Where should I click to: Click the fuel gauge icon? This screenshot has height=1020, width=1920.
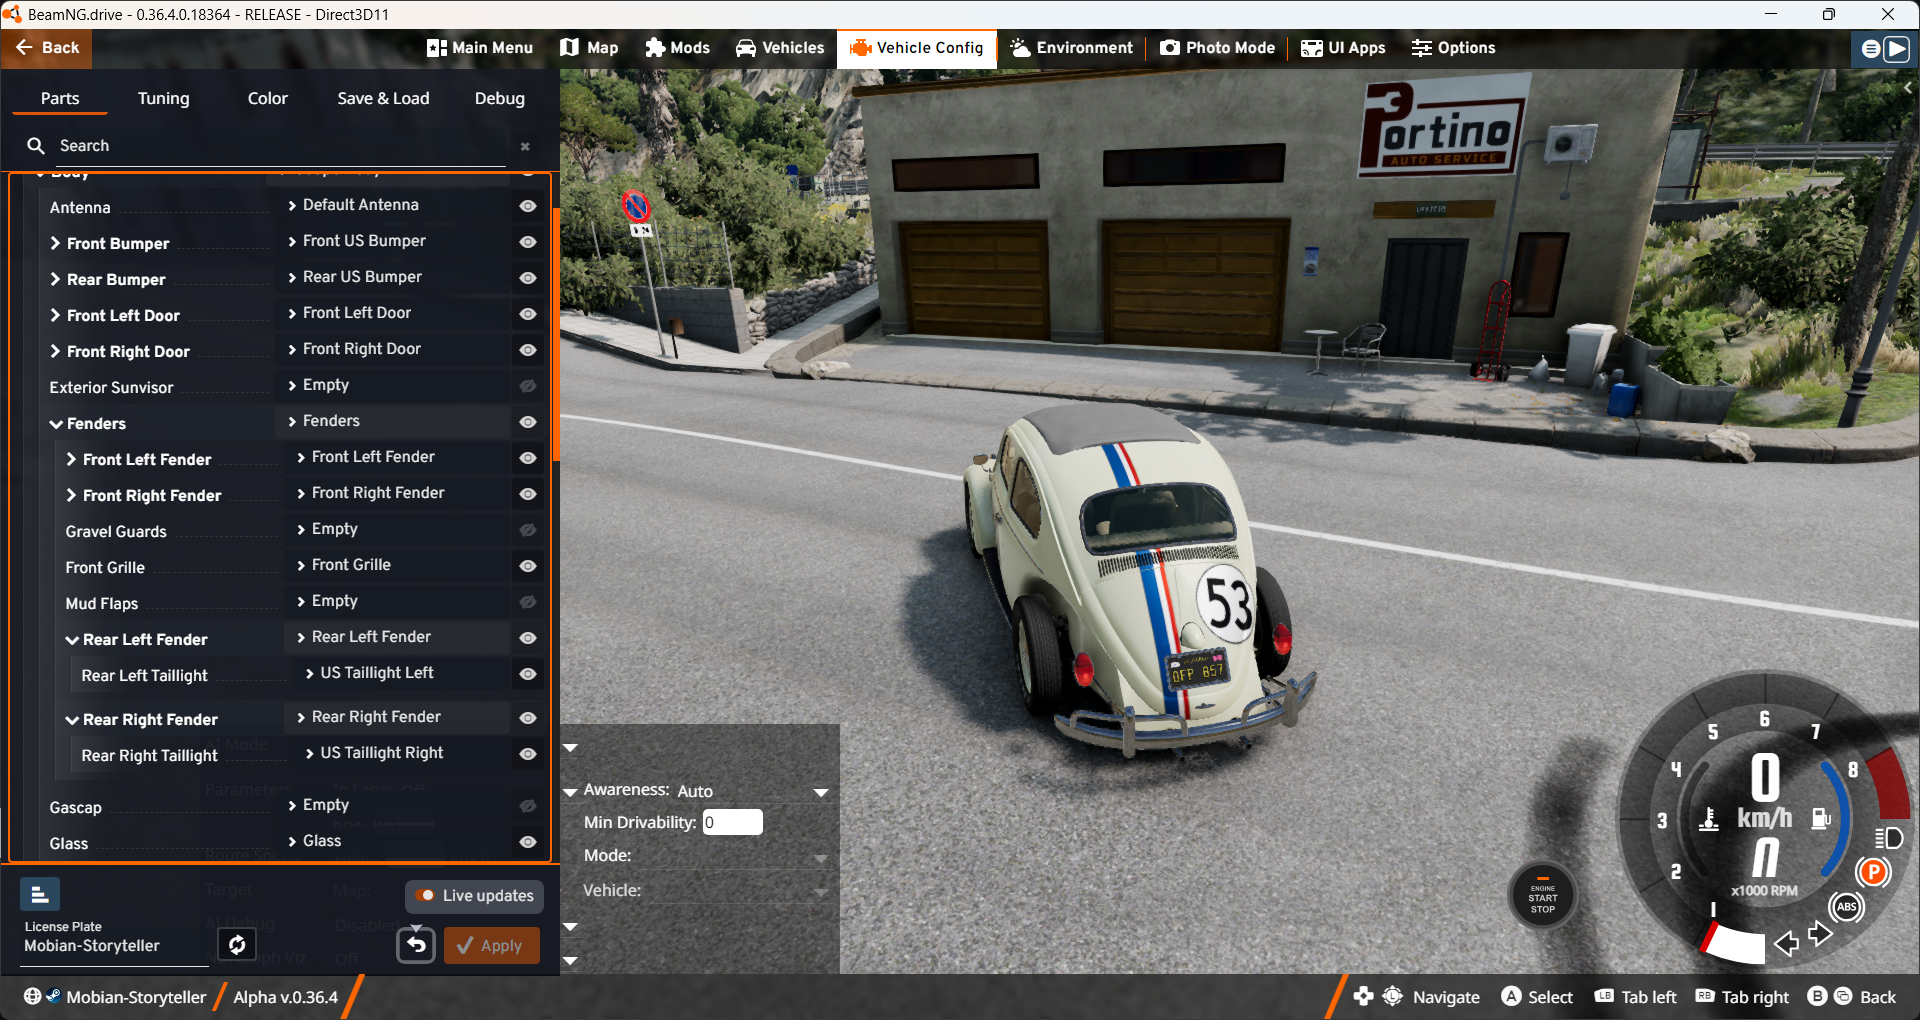pyautogui.click(x=1822, y=818)
